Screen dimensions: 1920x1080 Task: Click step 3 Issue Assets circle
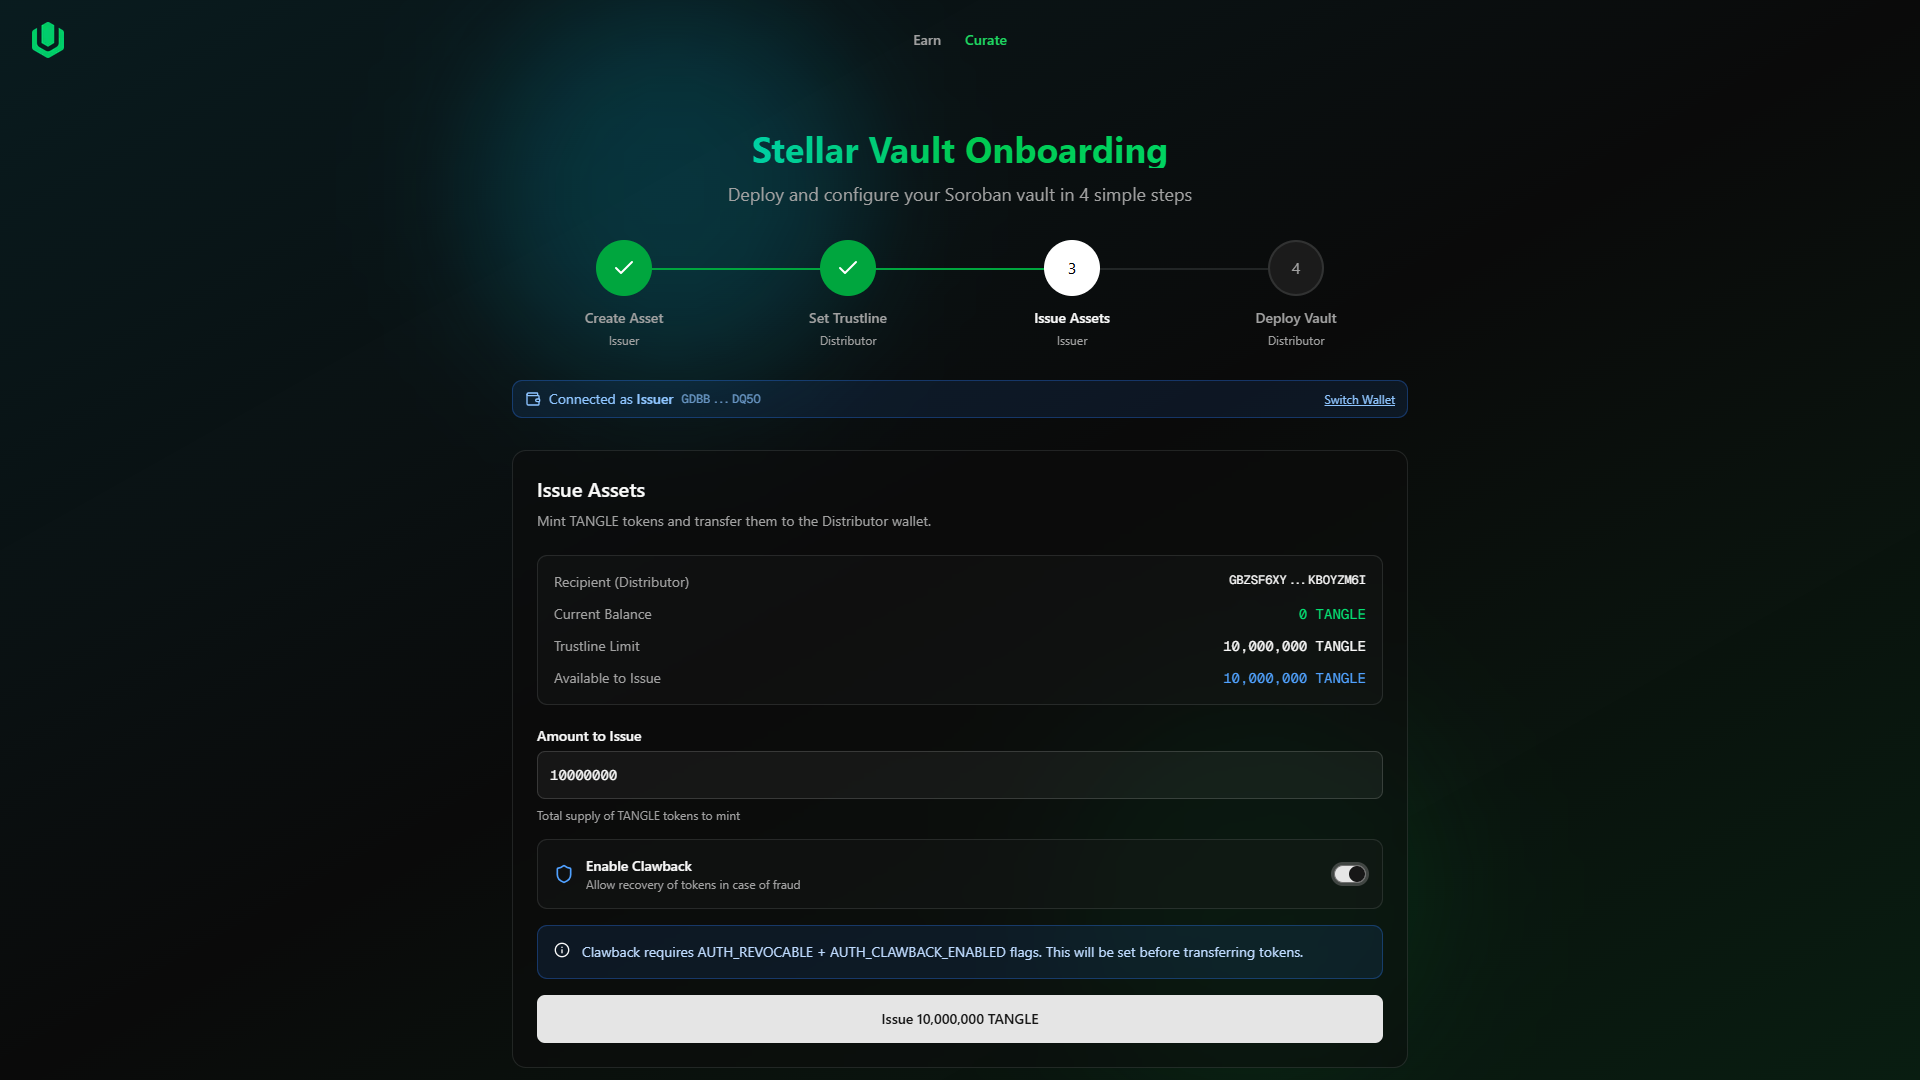pos(1072,268)
